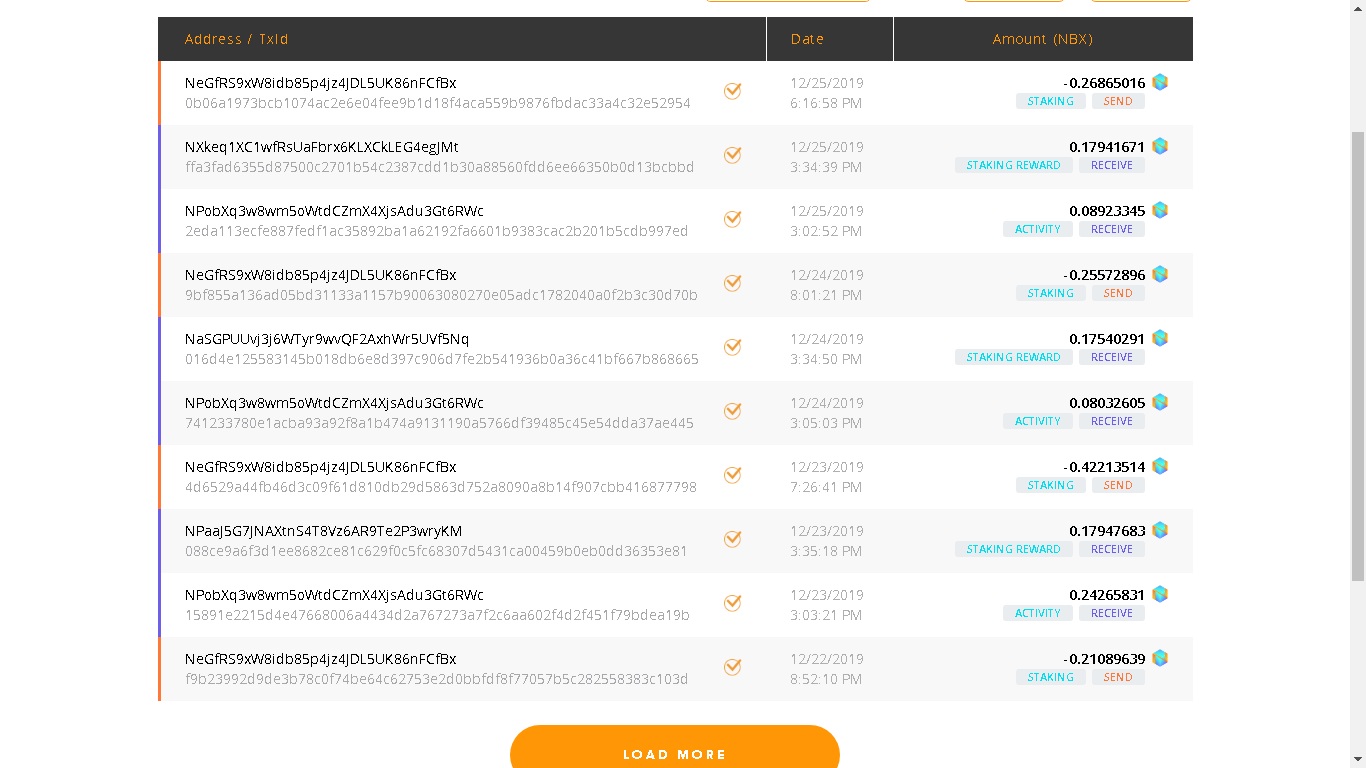Click the confirmed checkmark for the 6:16:58 PM transaction
The height and width of the screenshot is (768, 1366).
tap(733, 91)
